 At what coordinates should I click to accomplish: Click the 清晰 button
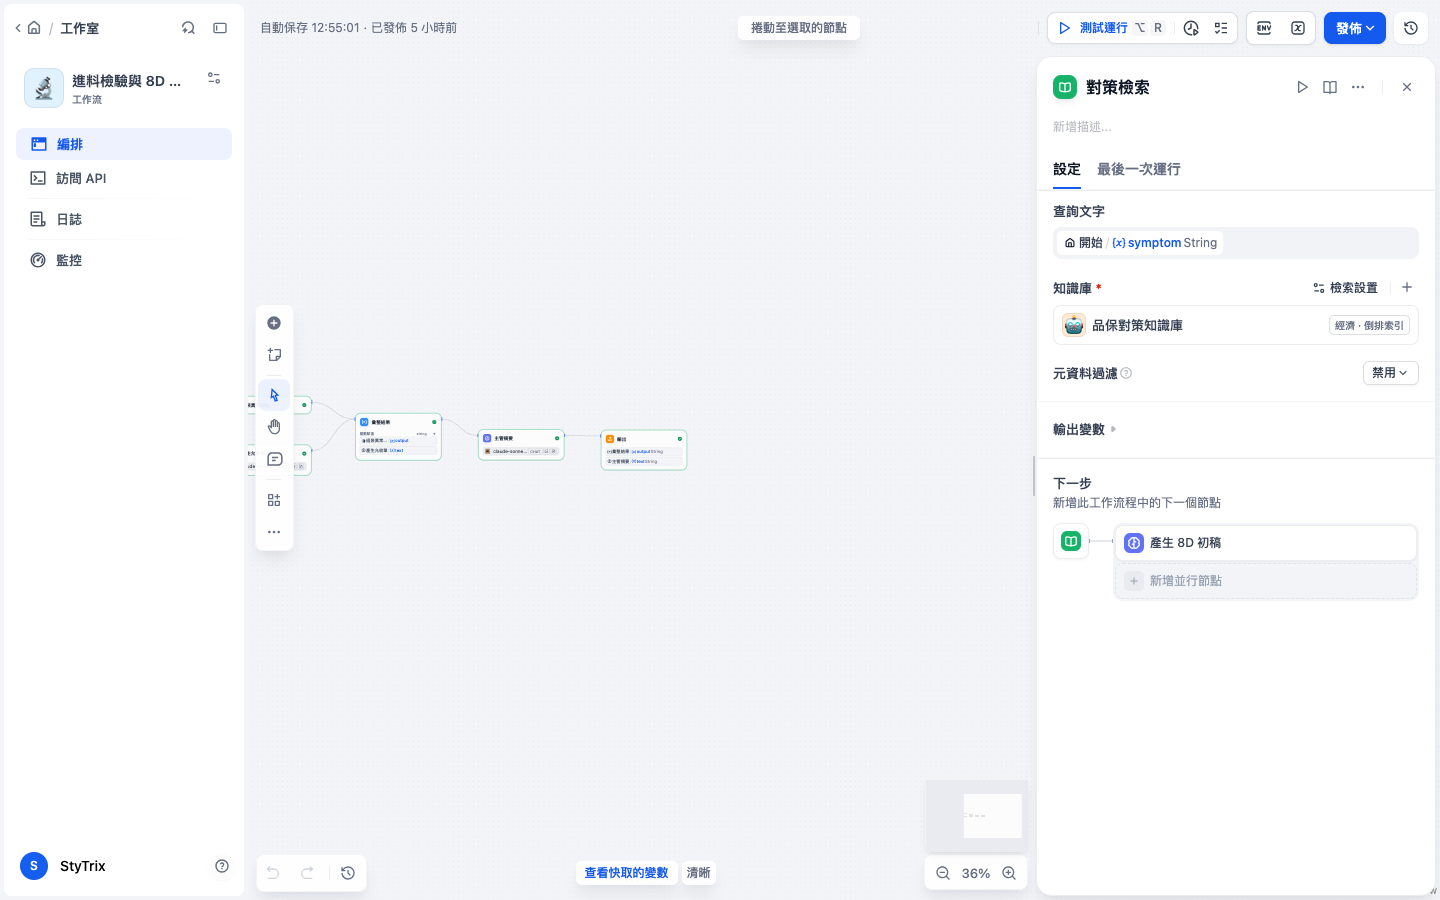tap(698, 873)
